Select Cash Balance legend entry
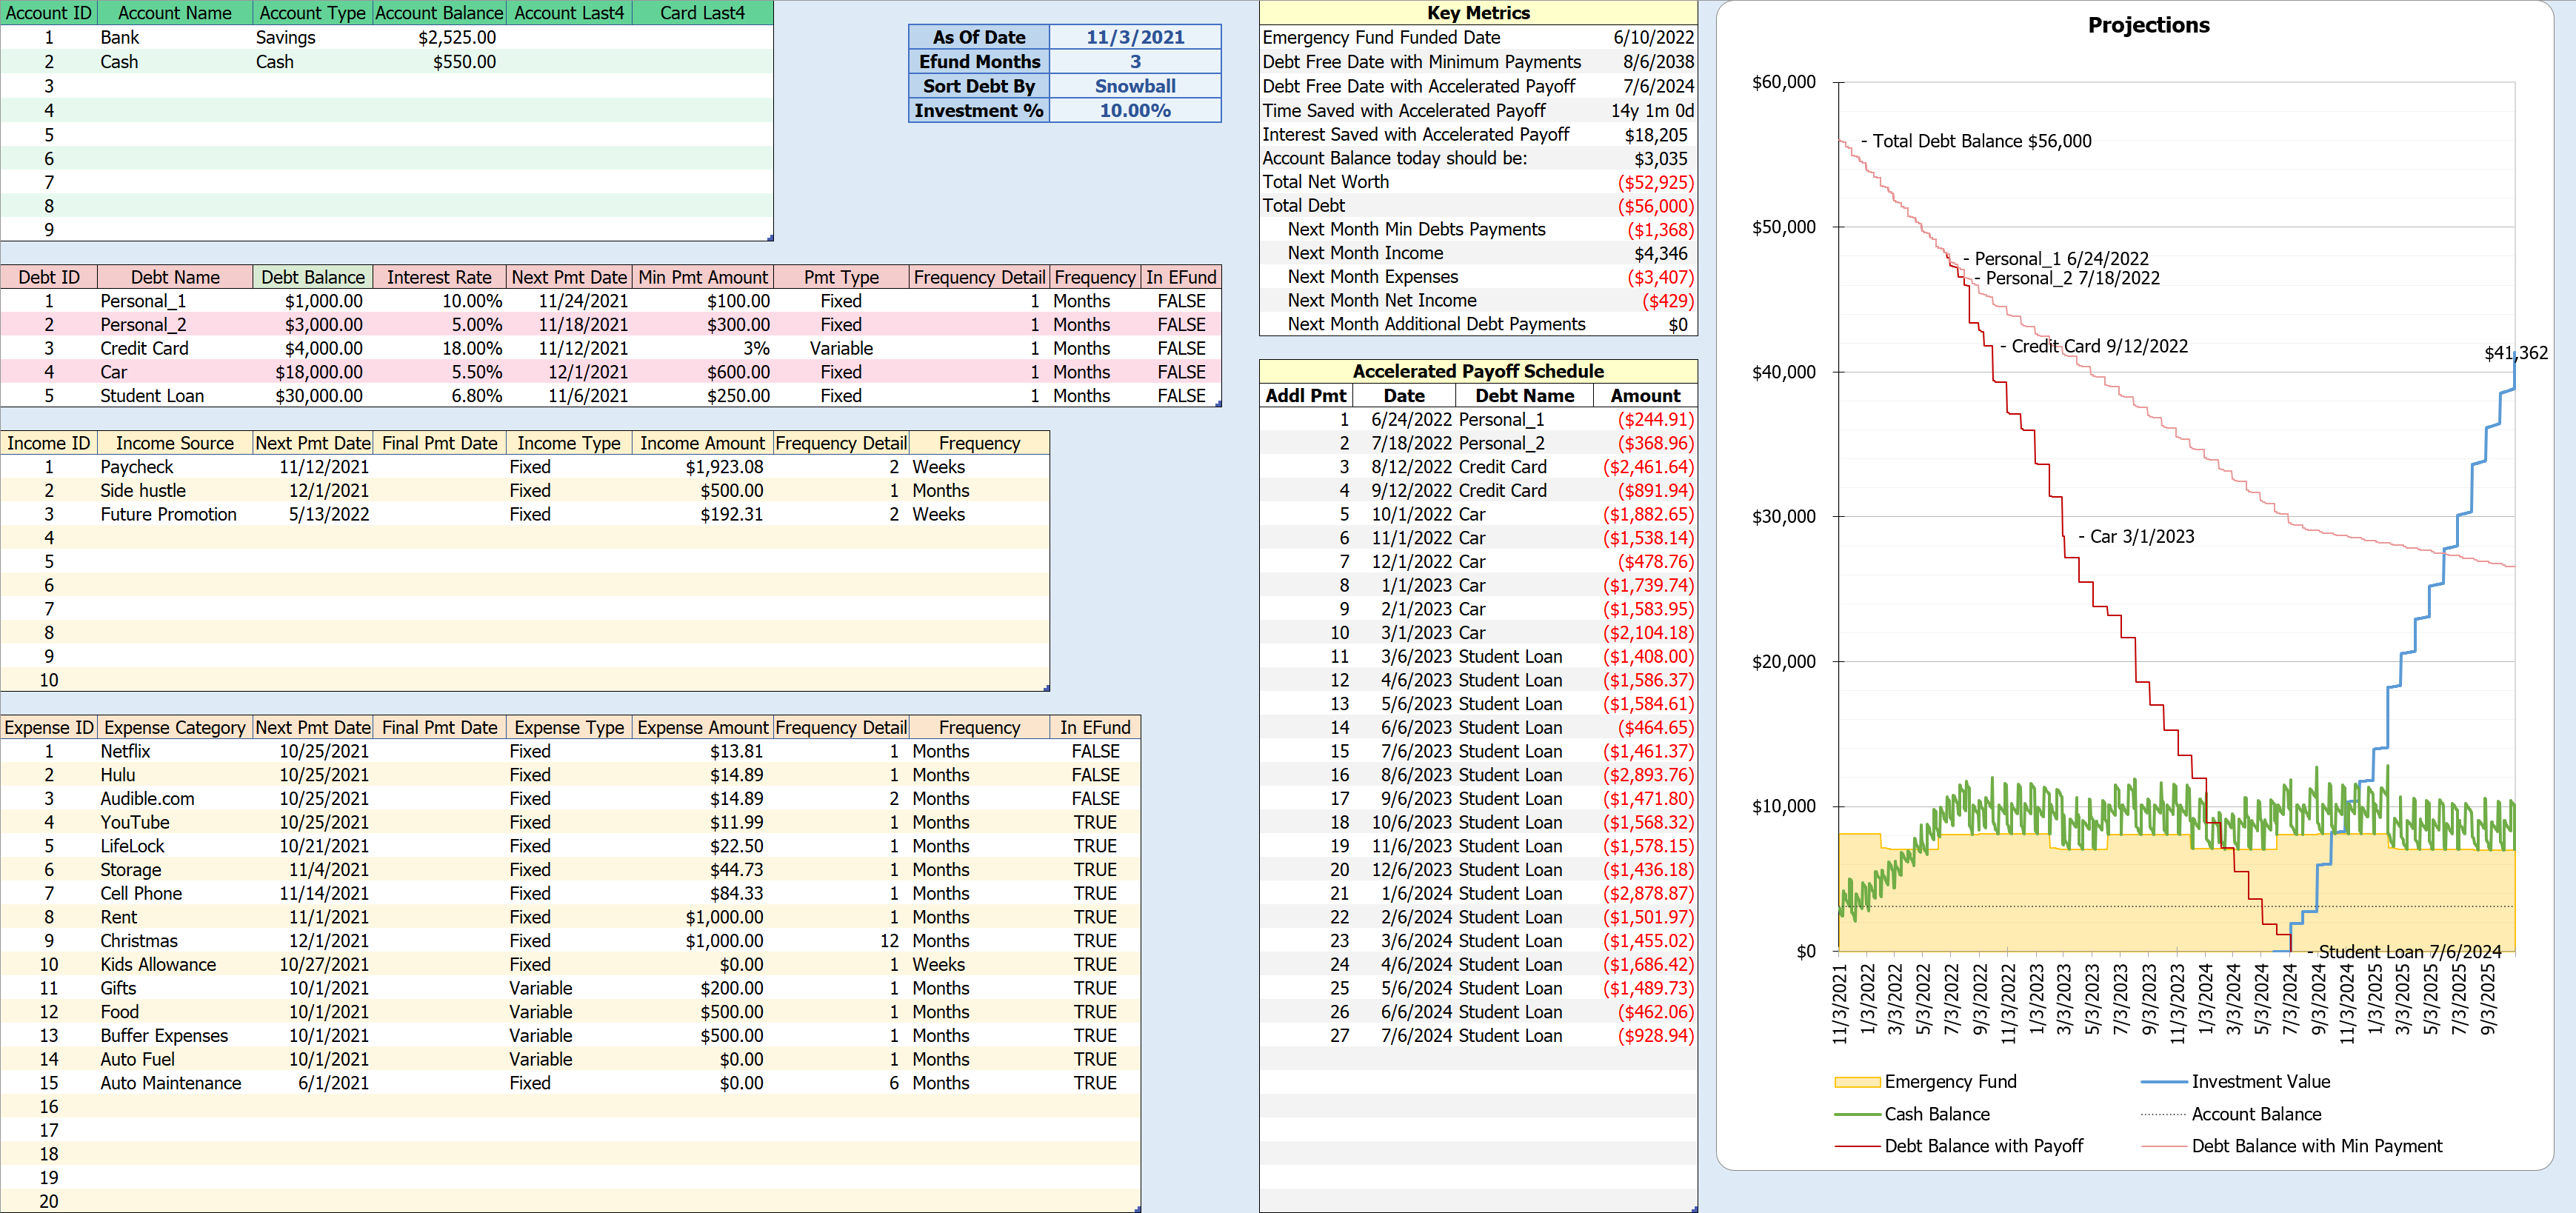 [1913, 1114]
